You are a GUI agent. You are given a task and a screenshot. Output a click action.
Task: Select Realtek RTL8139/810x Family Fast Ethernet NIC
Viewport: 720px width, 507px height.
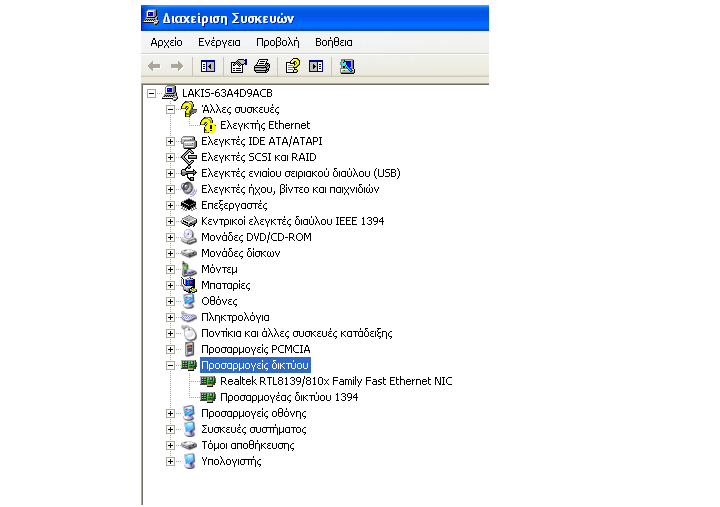point(336,382)
